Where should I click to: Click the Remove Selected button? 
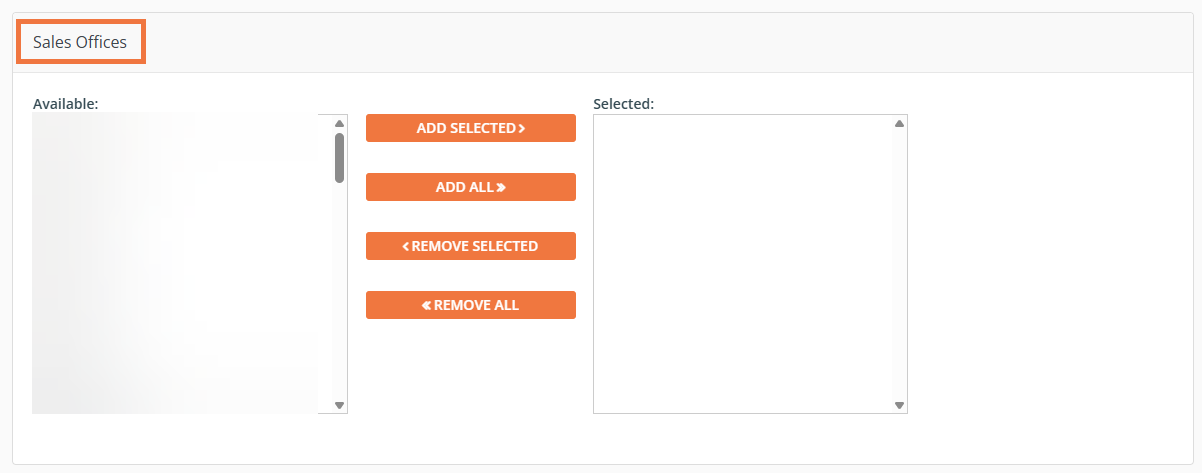click(471, 246)
